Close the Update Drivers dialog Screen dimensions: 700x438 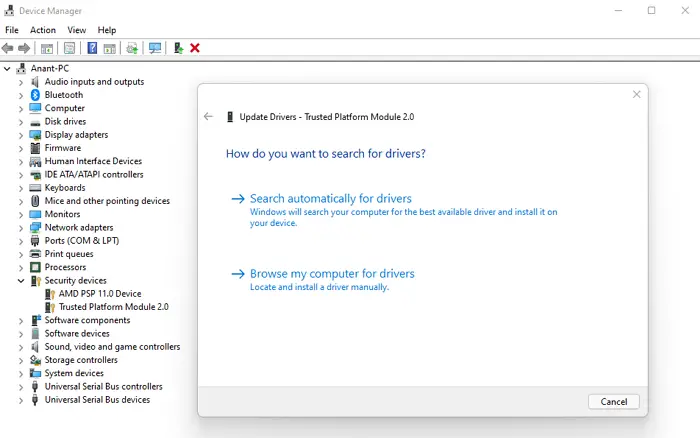pyautogui.click(x=636, y=94)
